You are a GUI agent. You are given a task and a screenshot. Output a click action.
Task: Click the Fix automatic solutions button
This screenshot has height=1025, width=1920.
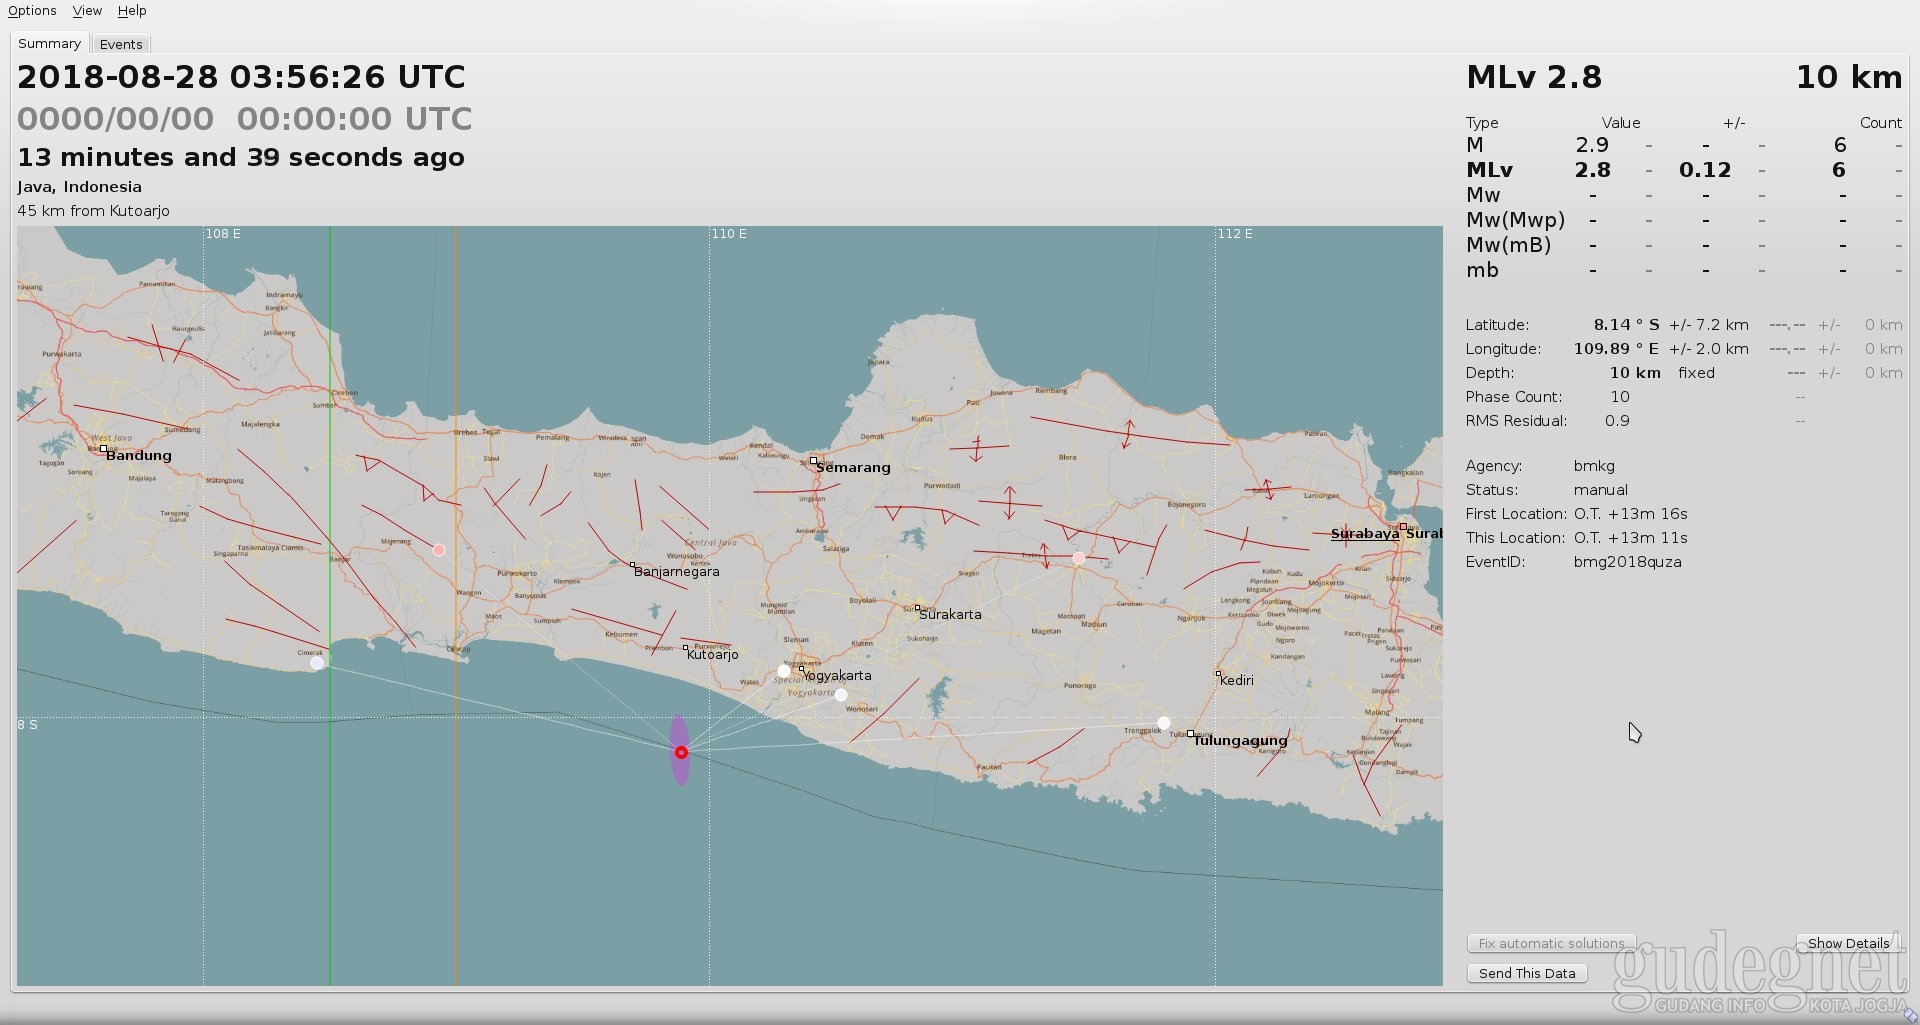[1551, 943]
